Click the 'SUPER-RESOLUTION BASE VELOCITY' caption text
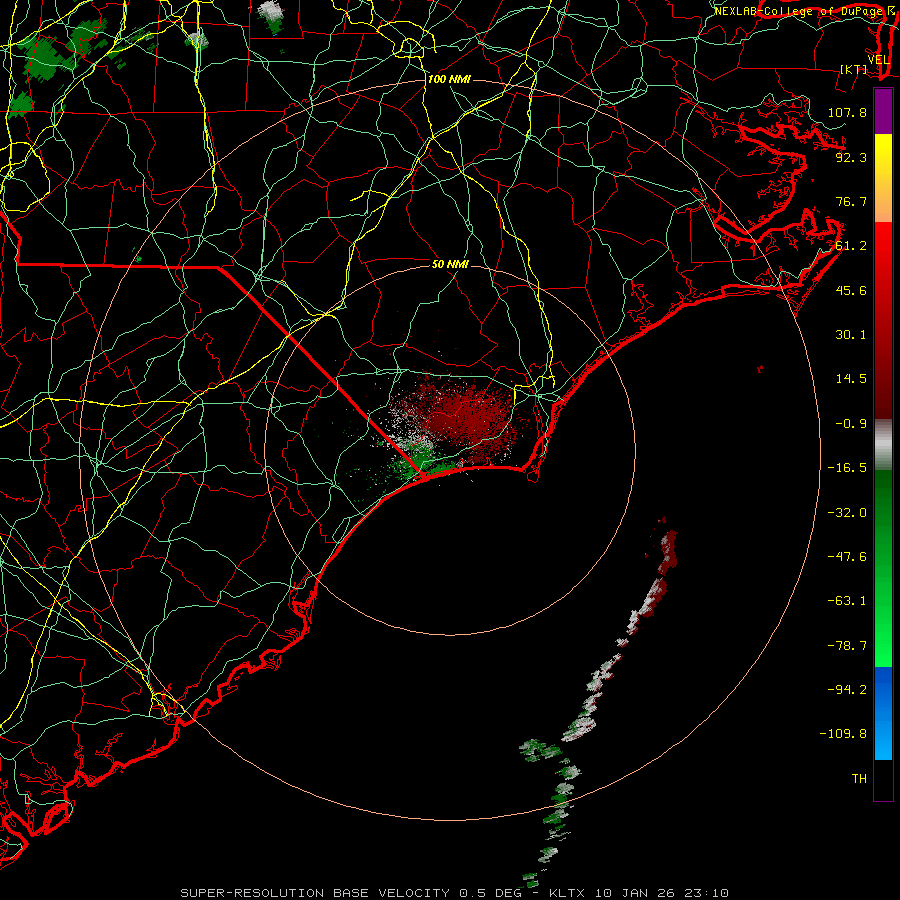This screenshot has height=900, width=900. coord(315,893)
